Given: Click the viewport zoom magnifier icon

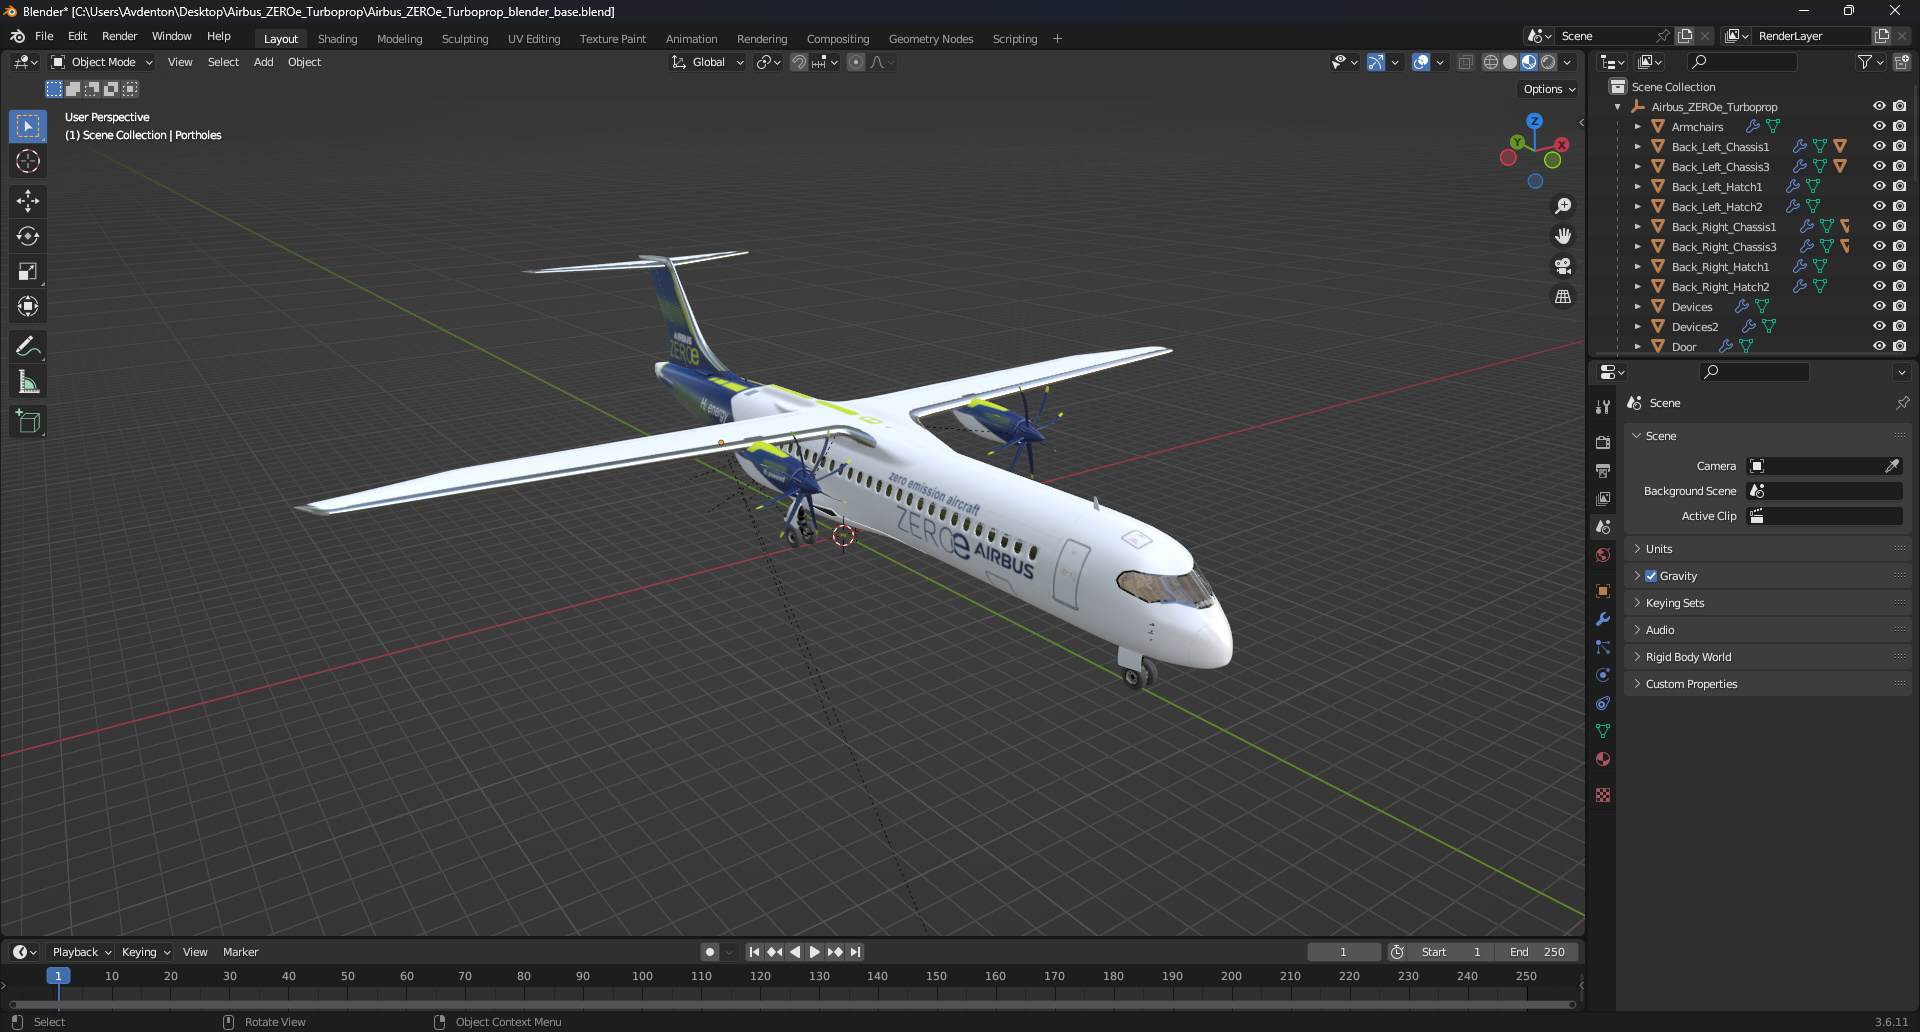Looking at the screenshot, I should point(1562,206).
